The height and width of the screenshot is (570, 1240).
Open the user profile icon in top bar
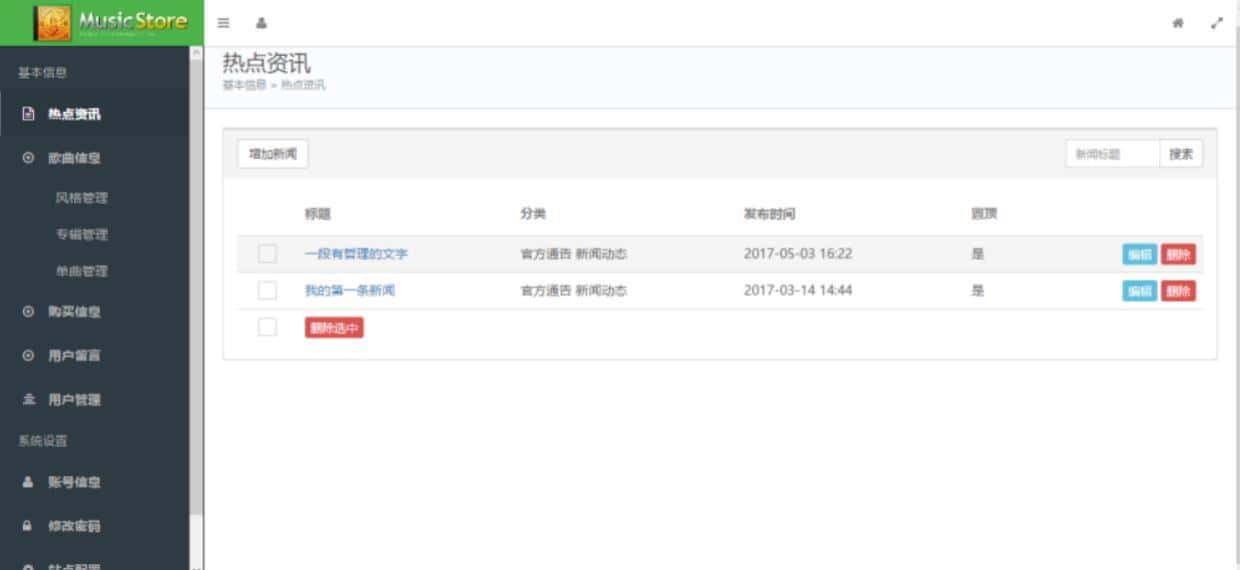[261, 23]
